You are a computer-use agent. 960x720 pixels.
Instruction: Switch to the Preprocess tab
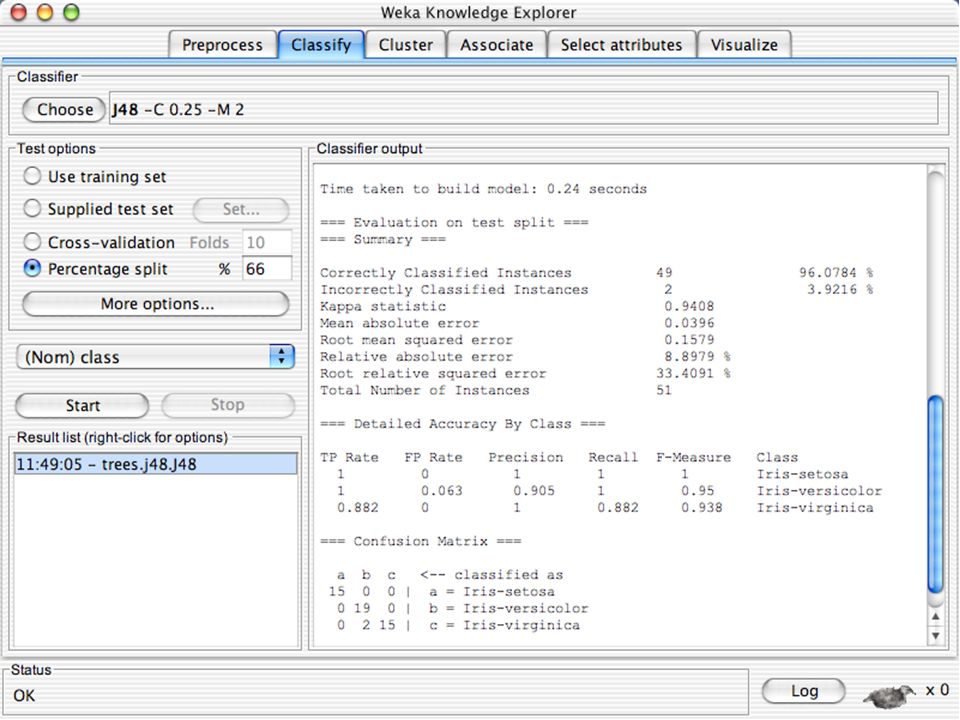(222, 45)
